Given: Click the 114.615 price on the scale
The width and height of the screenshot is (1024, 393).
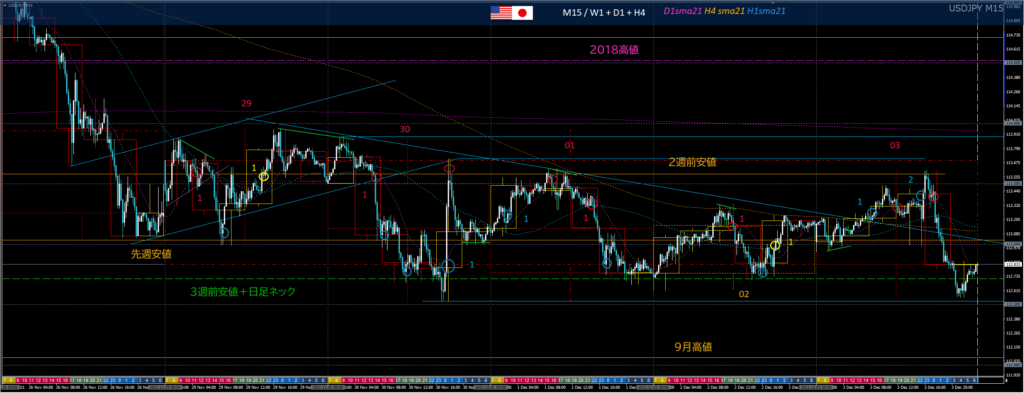Looking at the screenshot, I should point(1014,48).
